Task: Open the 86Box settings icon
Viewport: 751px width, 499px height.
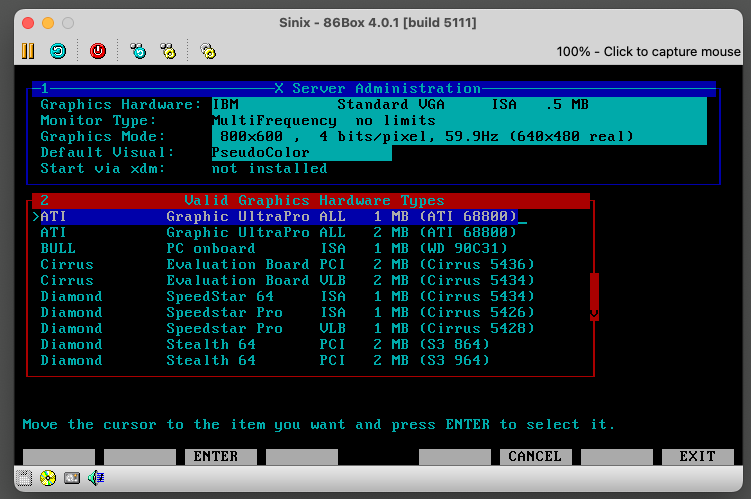Action: coord(208,50)
